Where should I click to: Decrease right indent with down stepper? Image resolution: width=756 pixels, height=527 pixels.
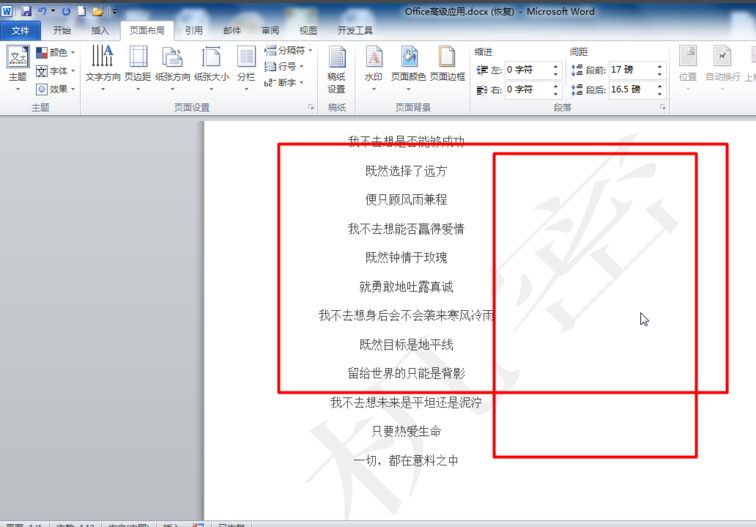click(x=556, y=94)
